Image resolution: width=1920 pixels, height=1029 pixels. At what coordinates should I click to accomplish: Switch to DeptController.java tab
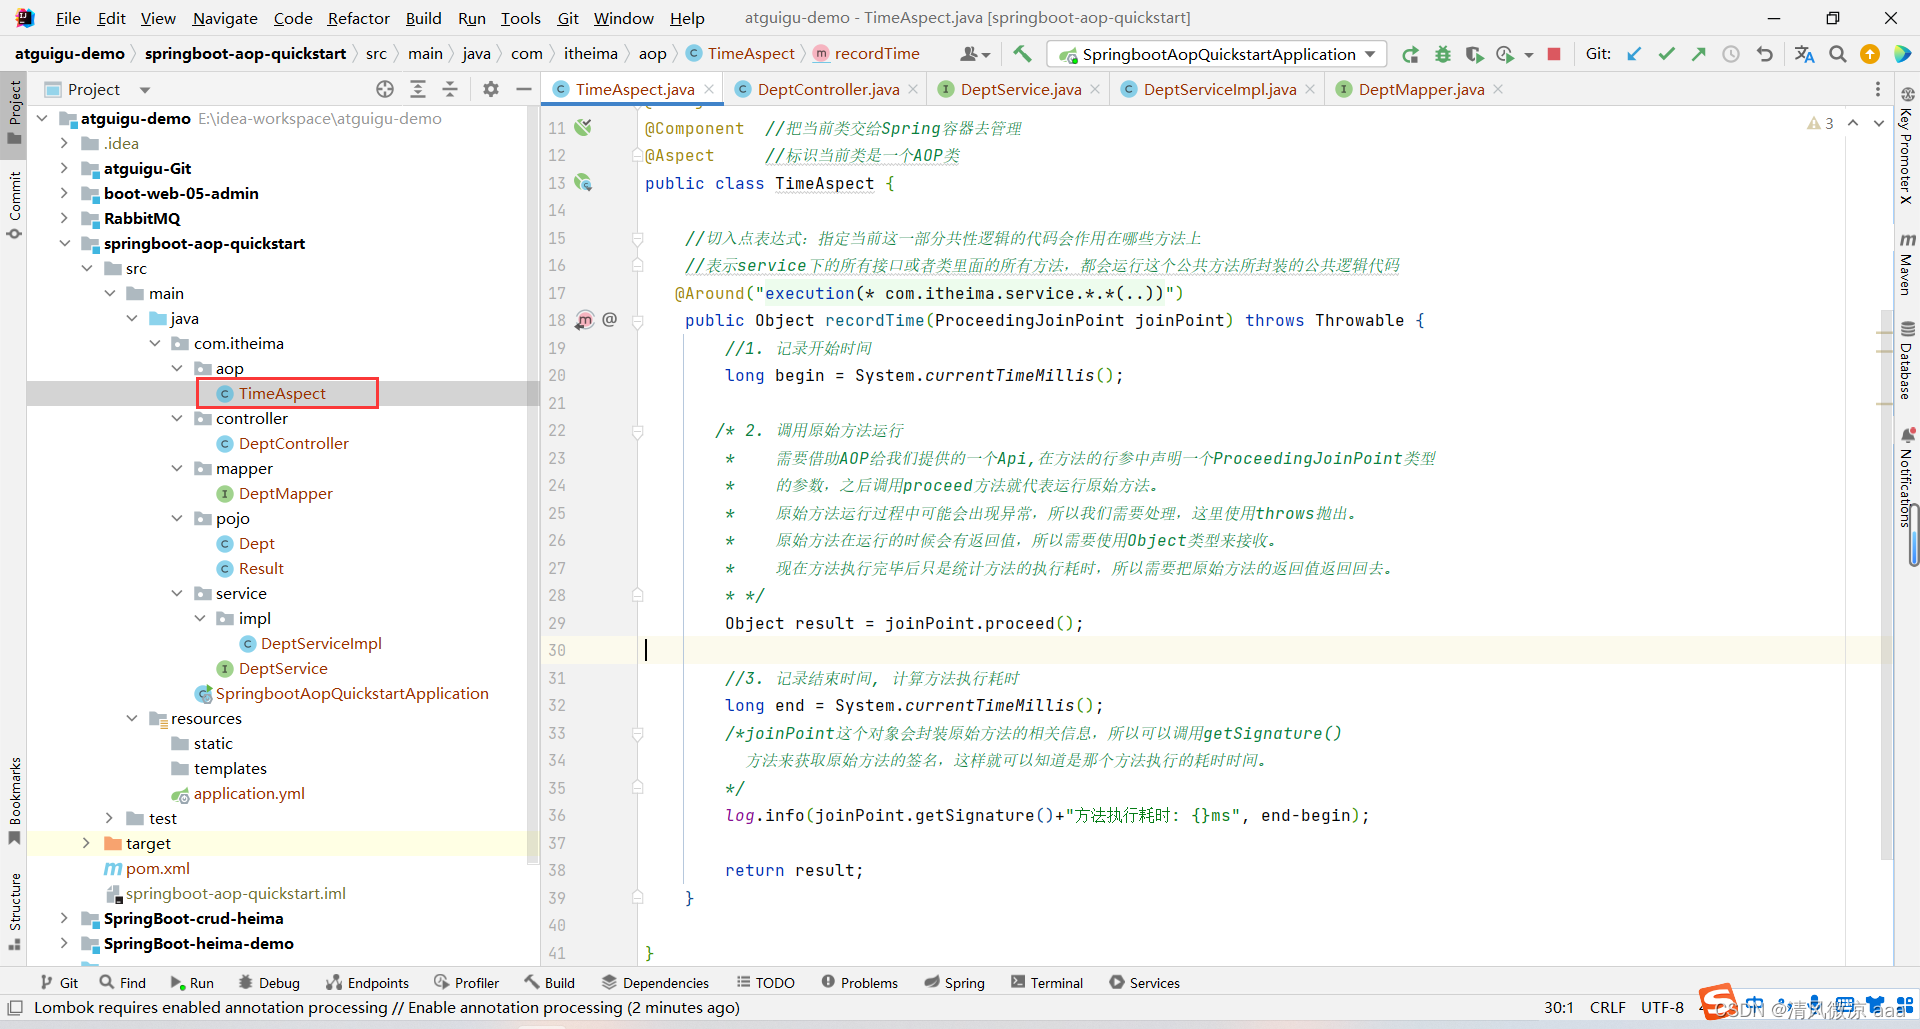click(828, 89)
